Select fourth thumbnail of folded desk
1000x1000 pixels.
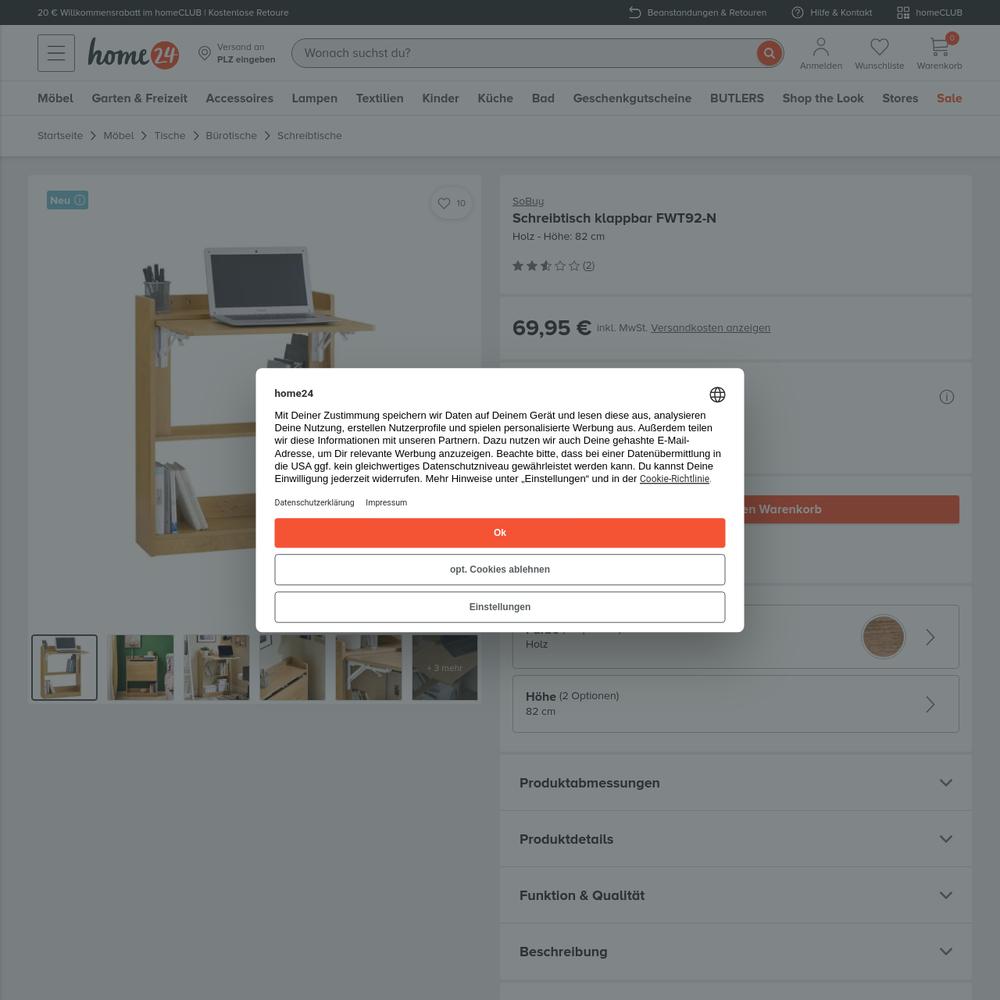pyautogui.click(x=293, y=667)
